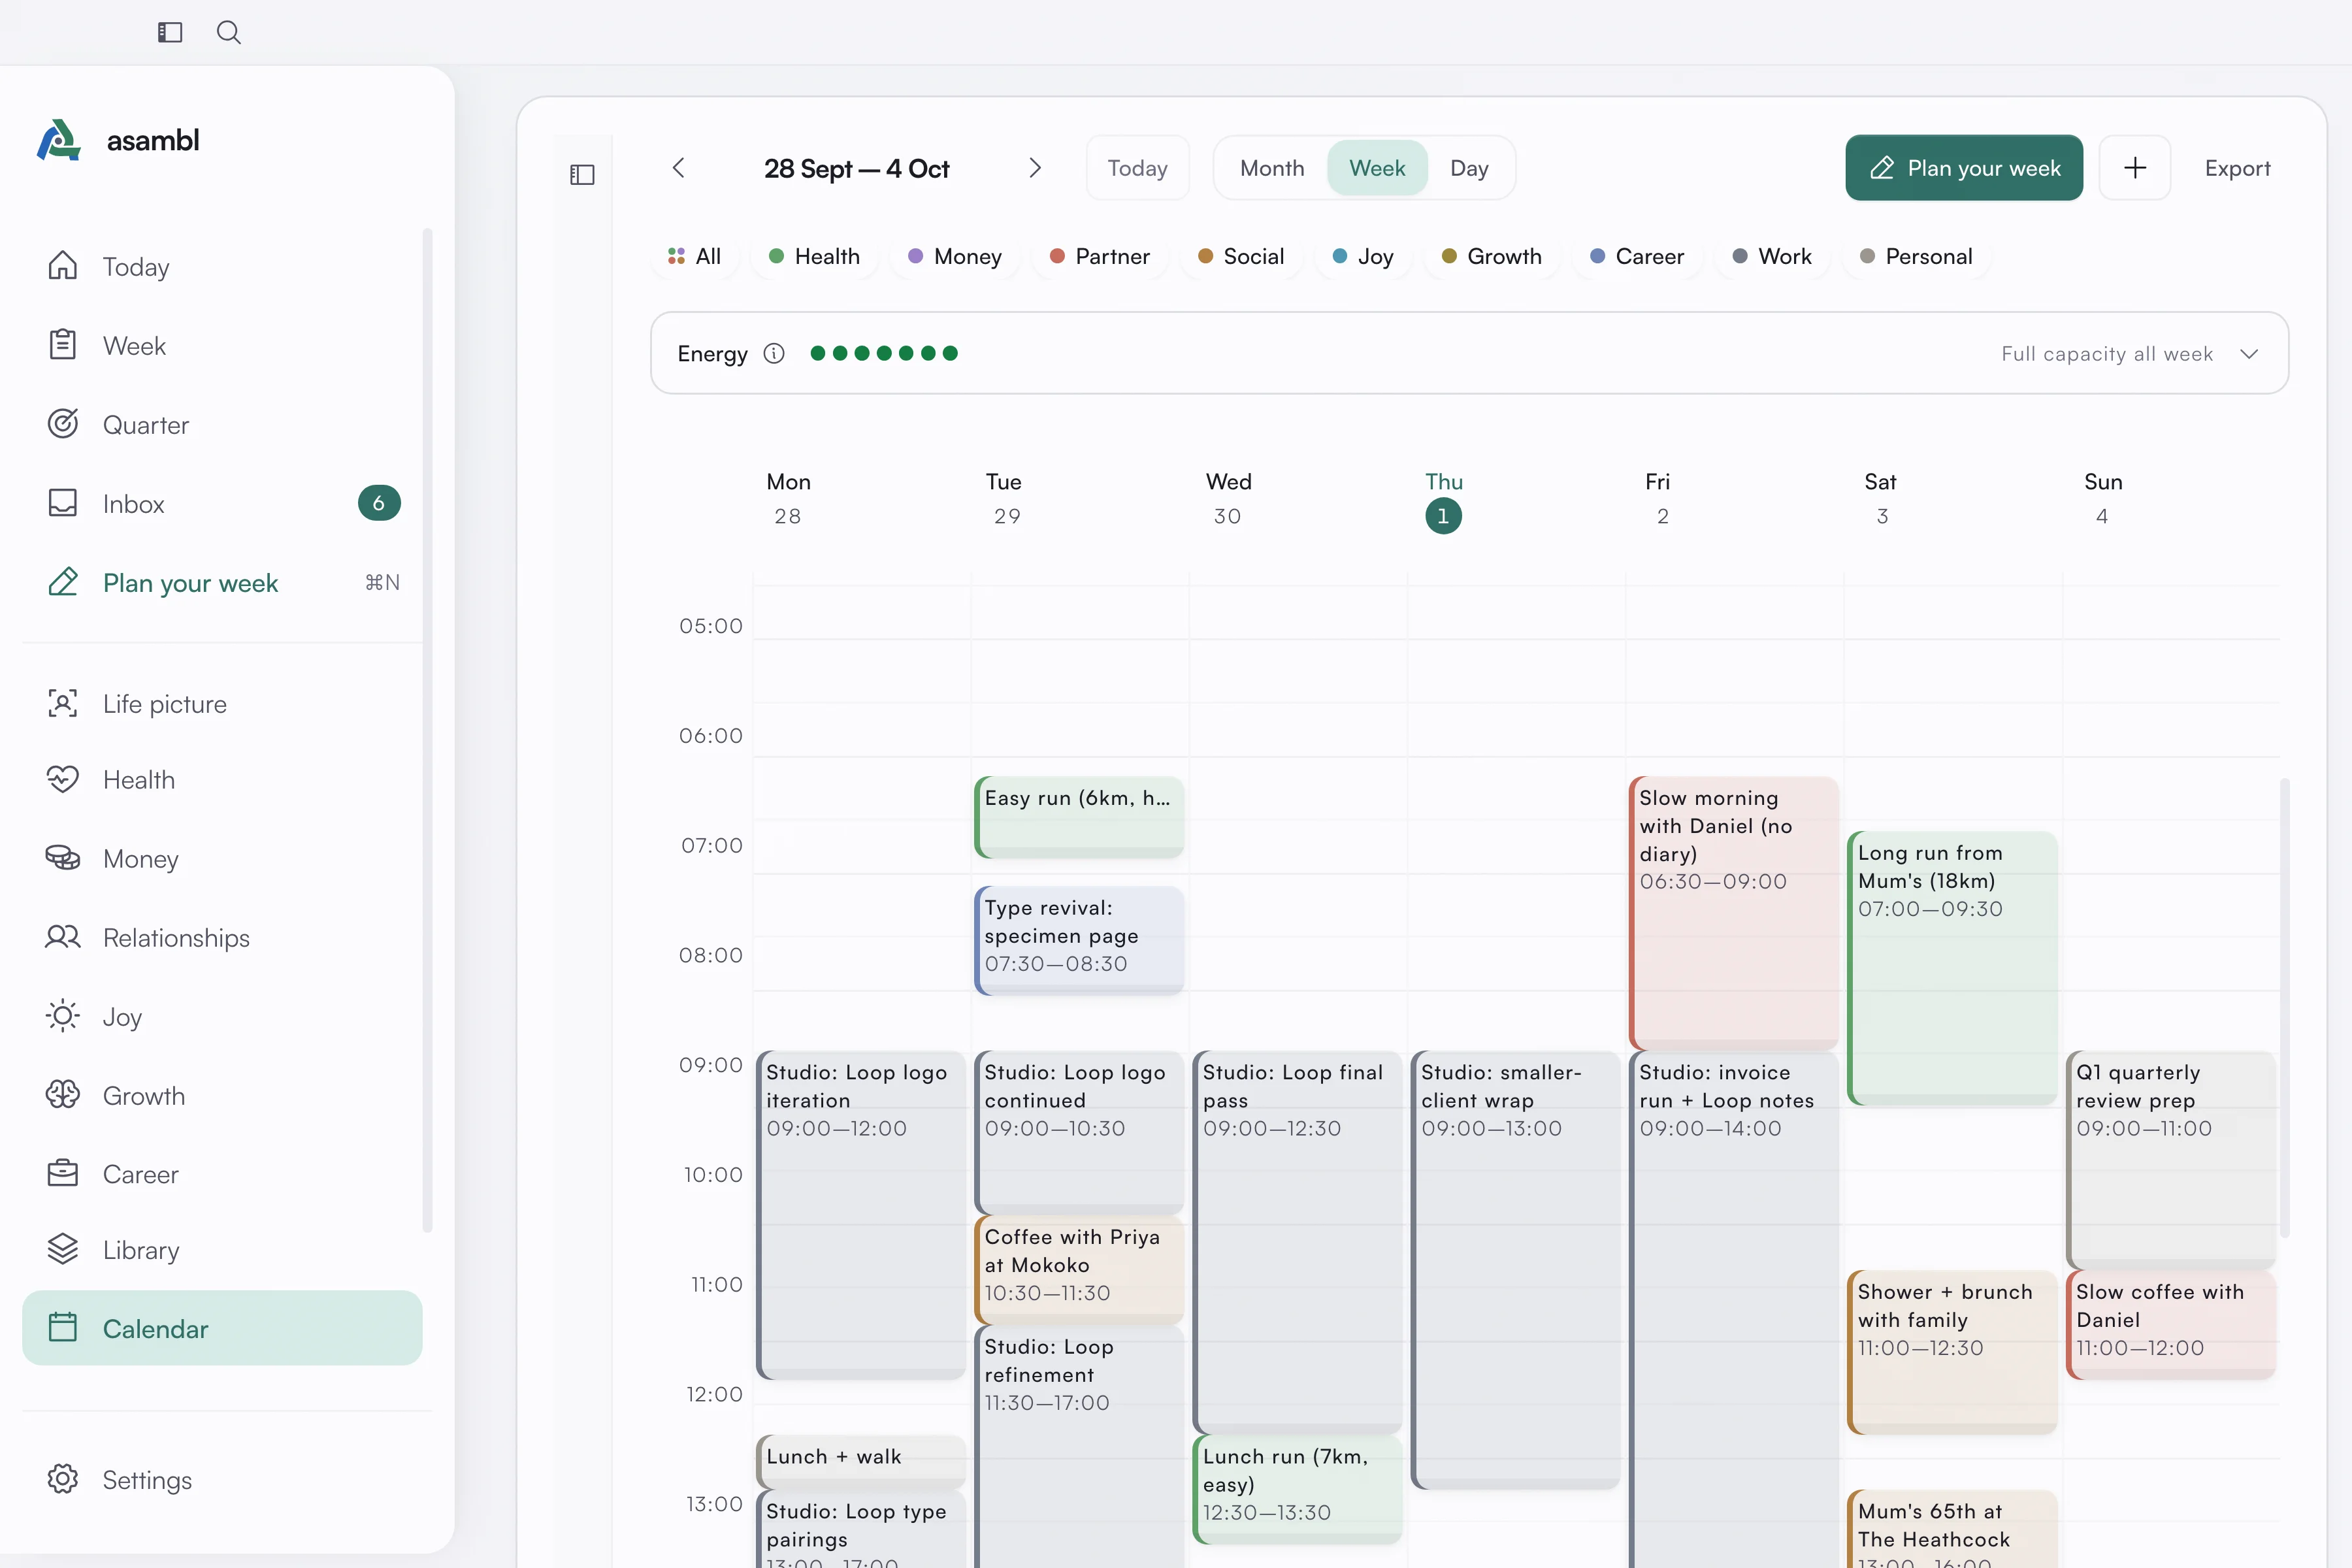This screenshot has width=2352, height=1568.
Task: Toggle the Work category filter
Action: (1772, 256)
